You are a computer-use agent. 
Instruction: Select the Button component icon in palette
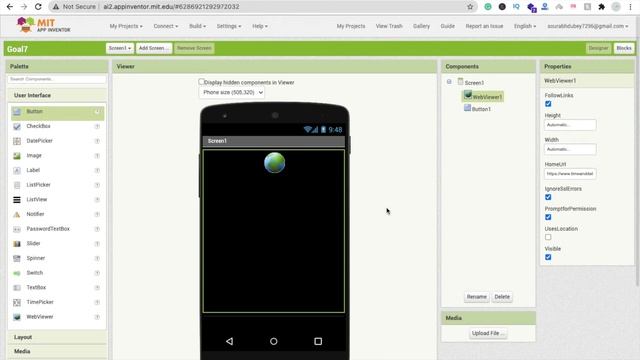click(17, 111)
